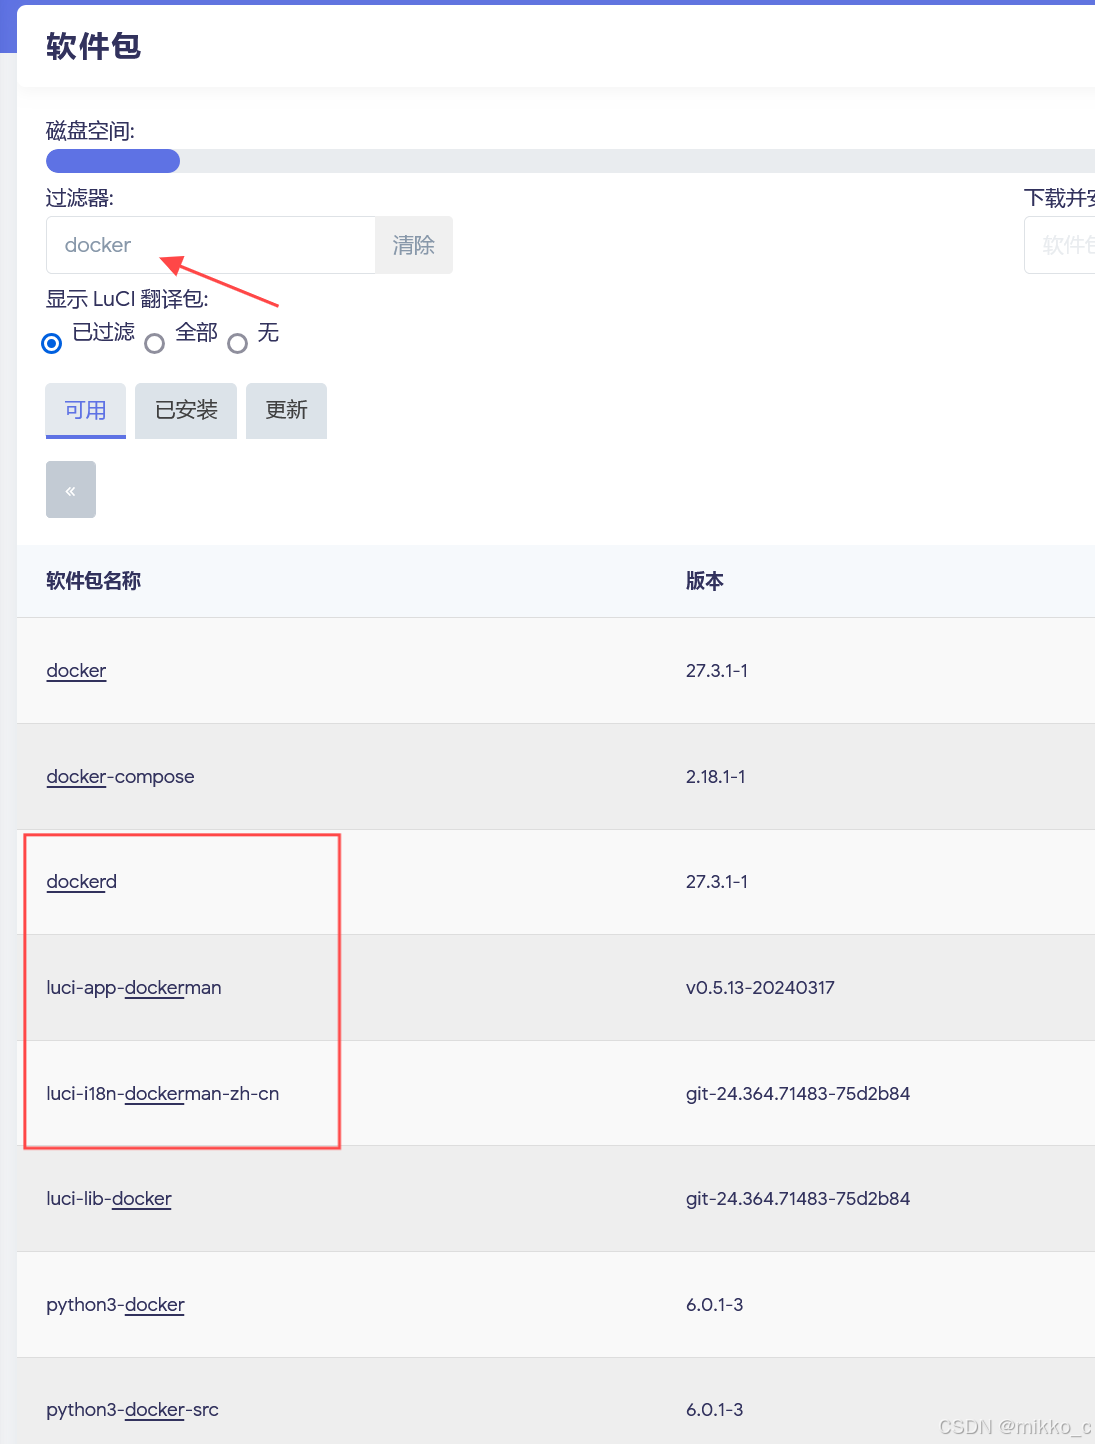Screen dimensions: 1095x1444
Task: Select the 全部 radio option
Action: tap(154, 344)
